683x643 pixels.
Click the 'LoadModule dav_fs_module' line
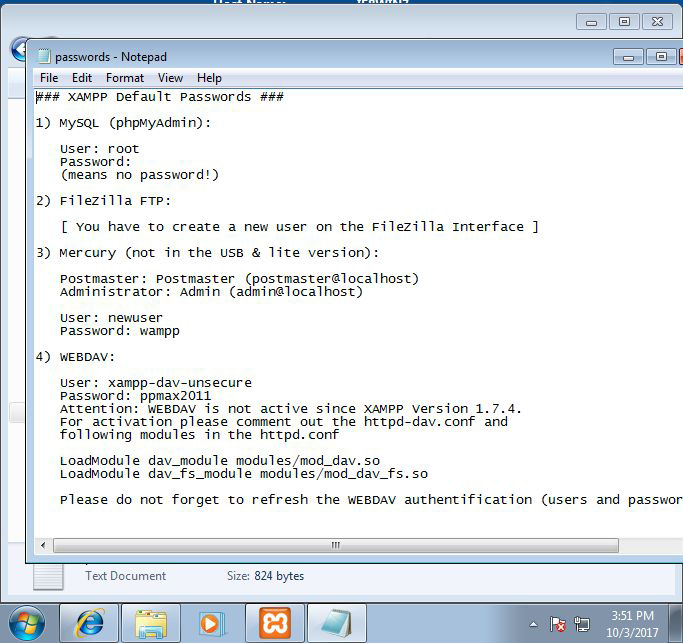(244, 474)
